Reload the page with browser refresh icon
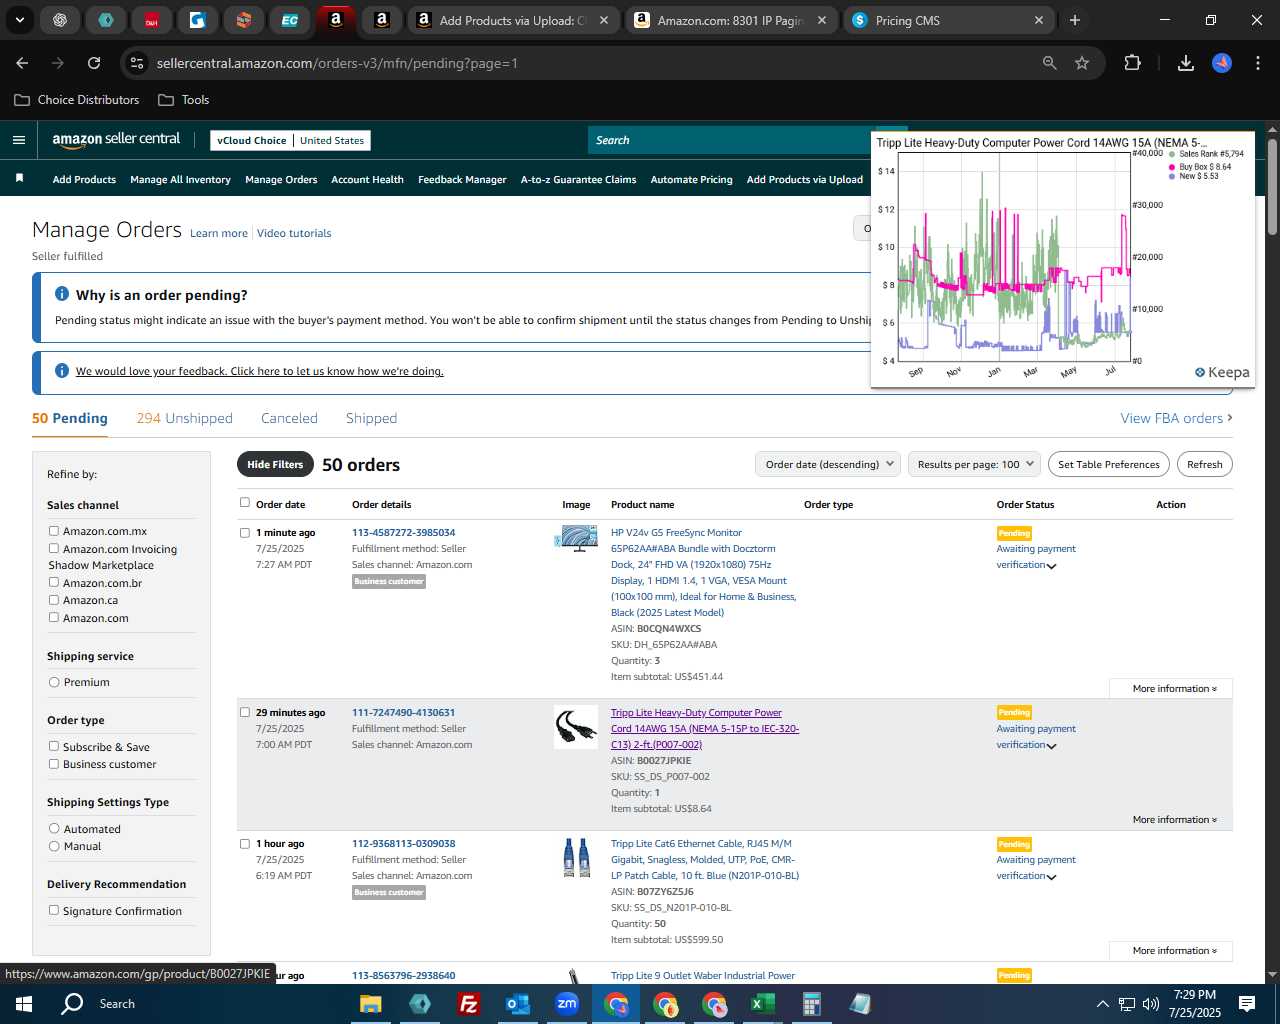The width and height of the screenshot is (1280, 1024). point(94,63)
